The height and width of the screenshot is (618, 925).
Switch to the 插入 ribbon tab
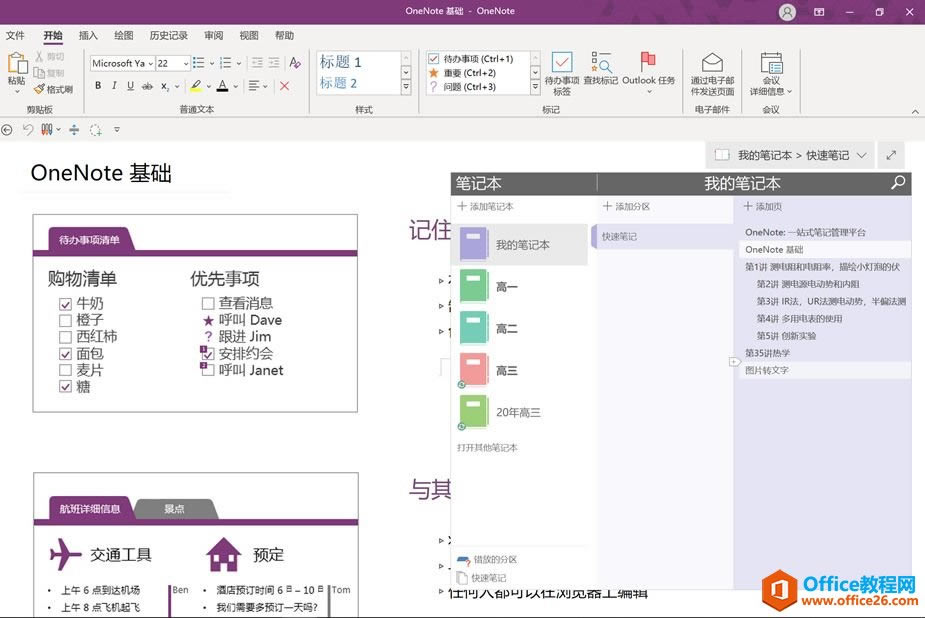coord(87,34)
